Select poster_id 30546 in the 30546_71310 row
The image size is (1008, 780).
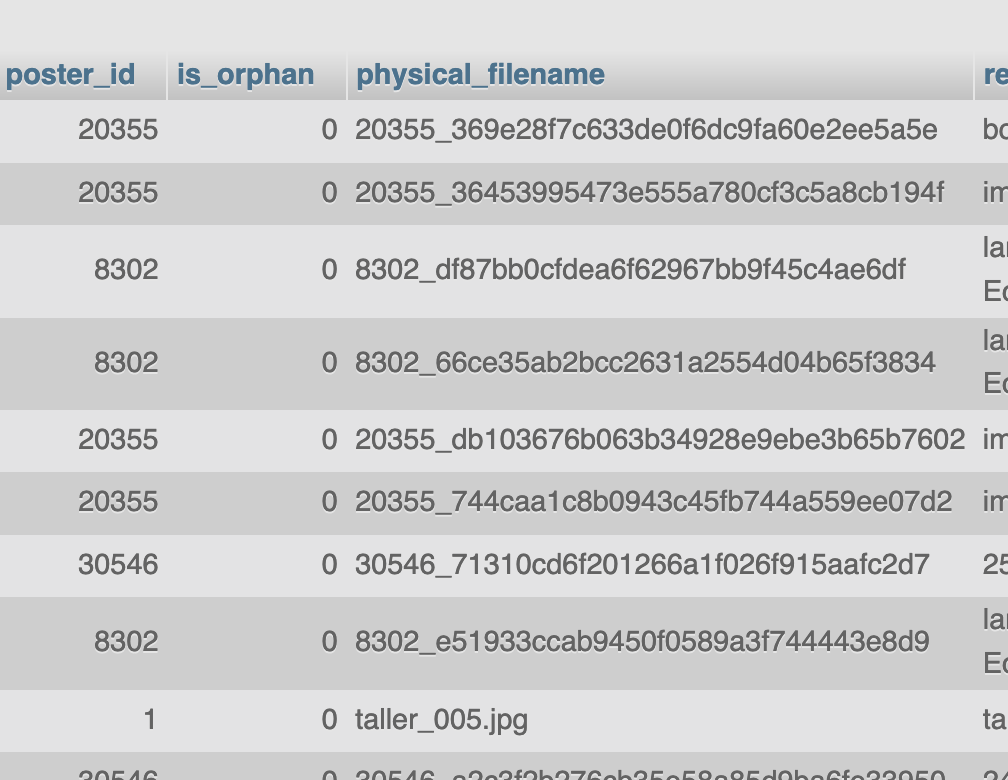tap(118, 565)
